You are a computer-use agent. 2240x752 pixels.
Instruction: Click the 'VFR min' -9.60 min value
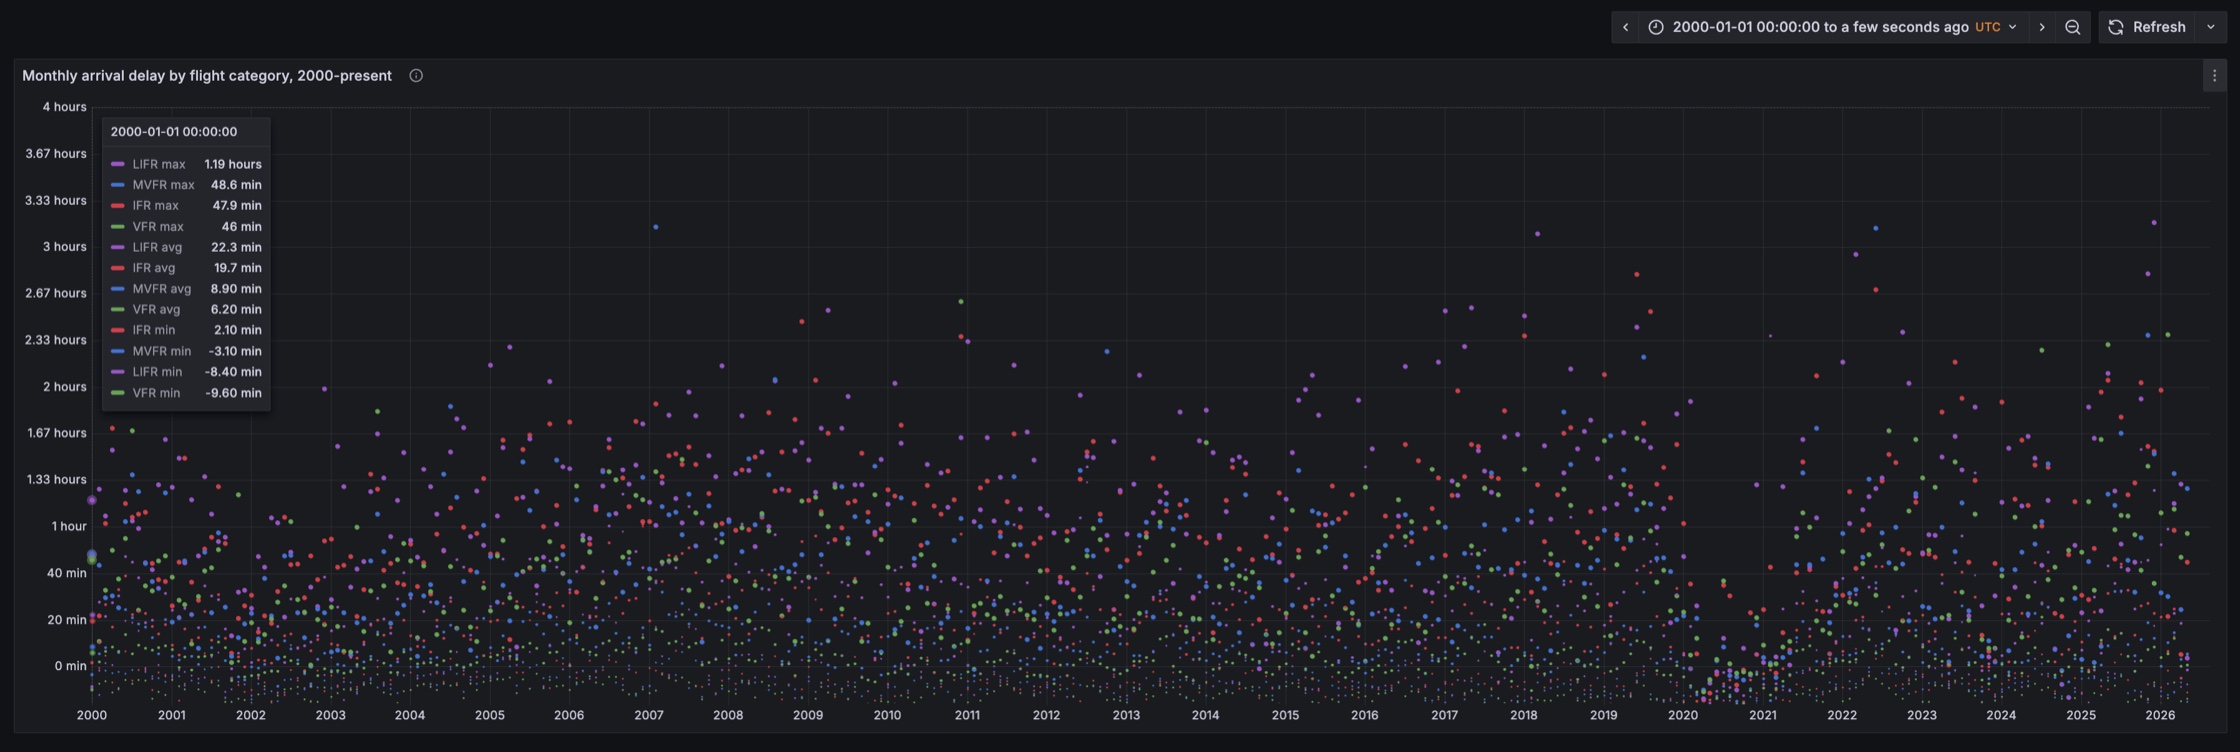234,393
